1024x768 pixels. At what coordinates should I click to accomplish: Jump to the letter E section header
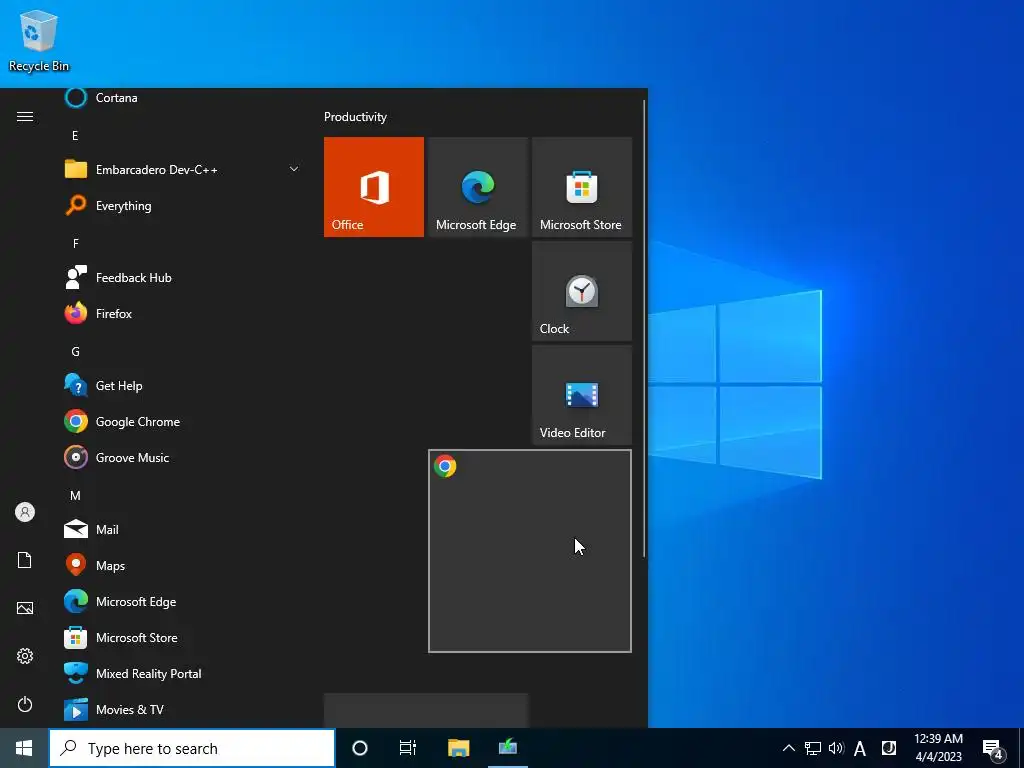75,136
